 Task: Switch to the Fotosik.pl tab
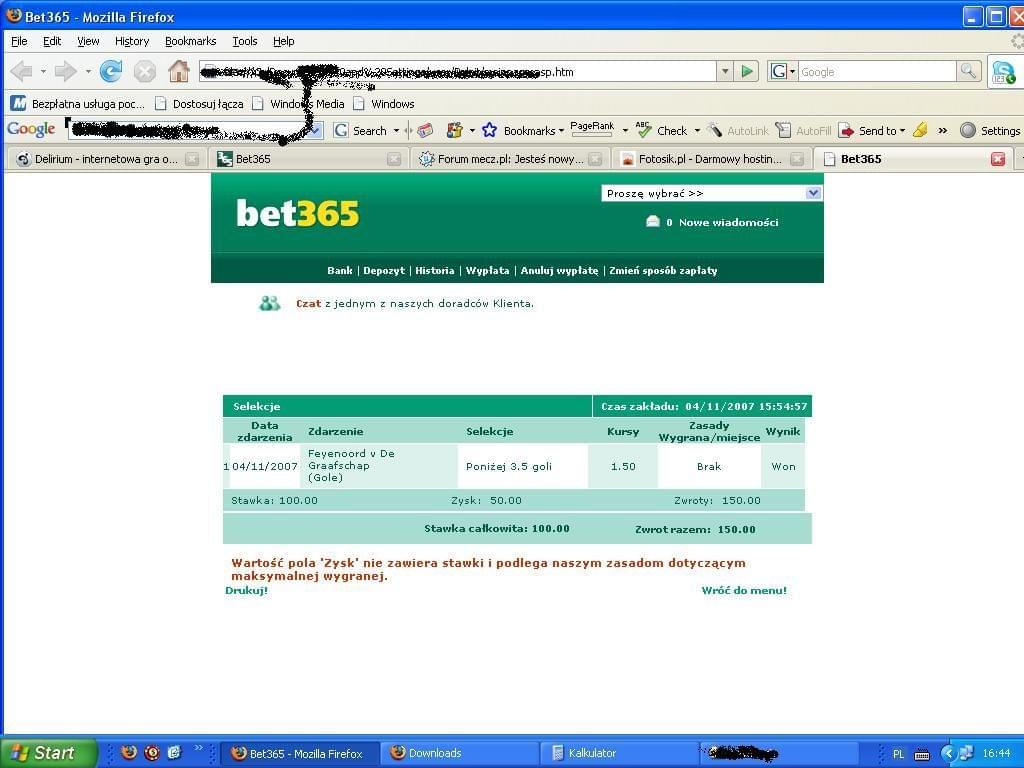pos(711,159)
